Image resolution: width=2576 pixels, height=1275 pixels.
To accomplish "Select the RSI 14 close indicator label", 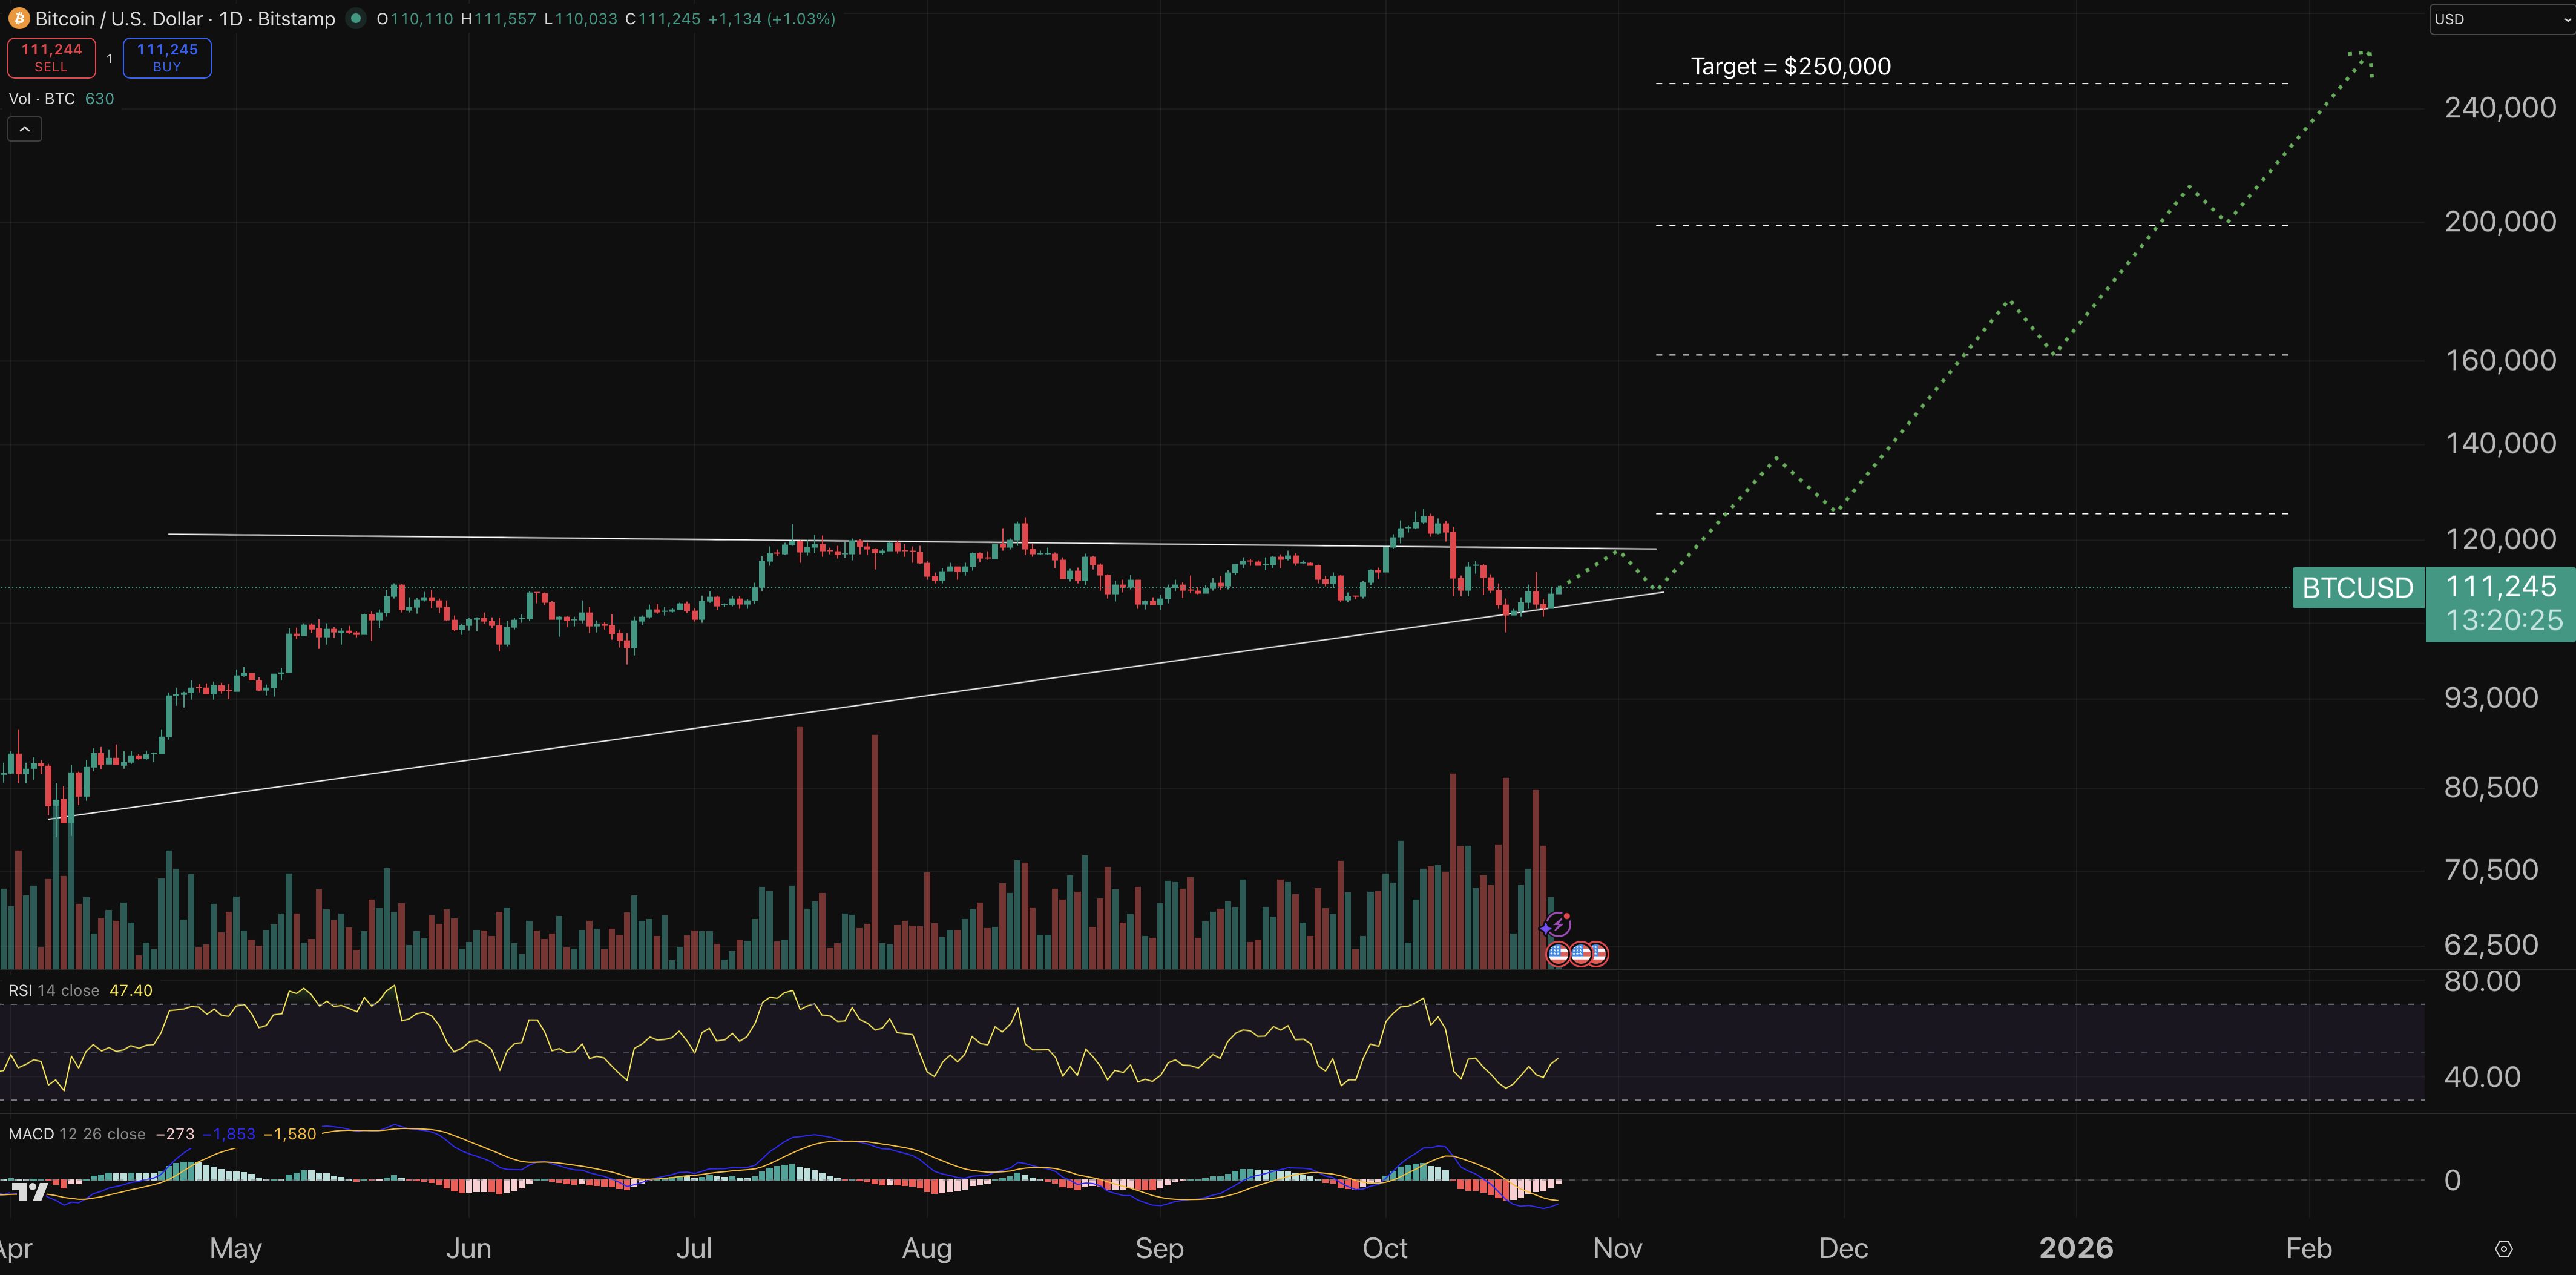I will pyautogui.click(x=54, y=991).
